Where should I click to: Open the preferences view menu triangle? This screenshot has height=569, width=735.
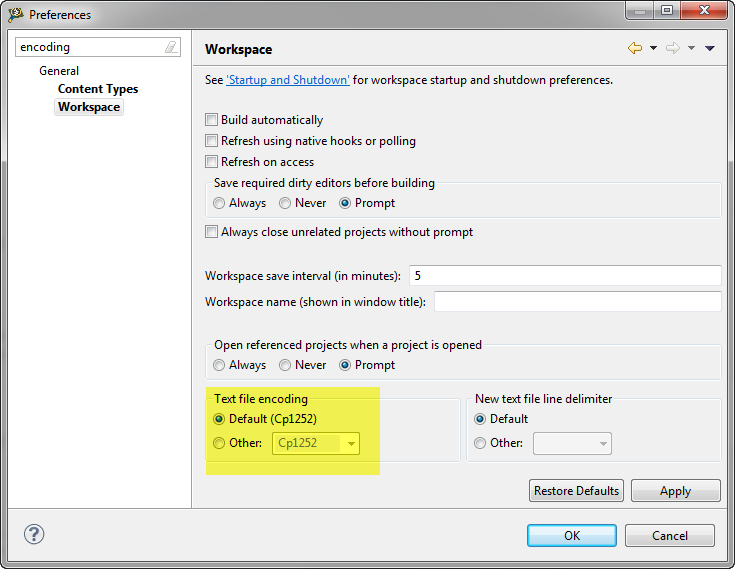click(x=709, y=48)
